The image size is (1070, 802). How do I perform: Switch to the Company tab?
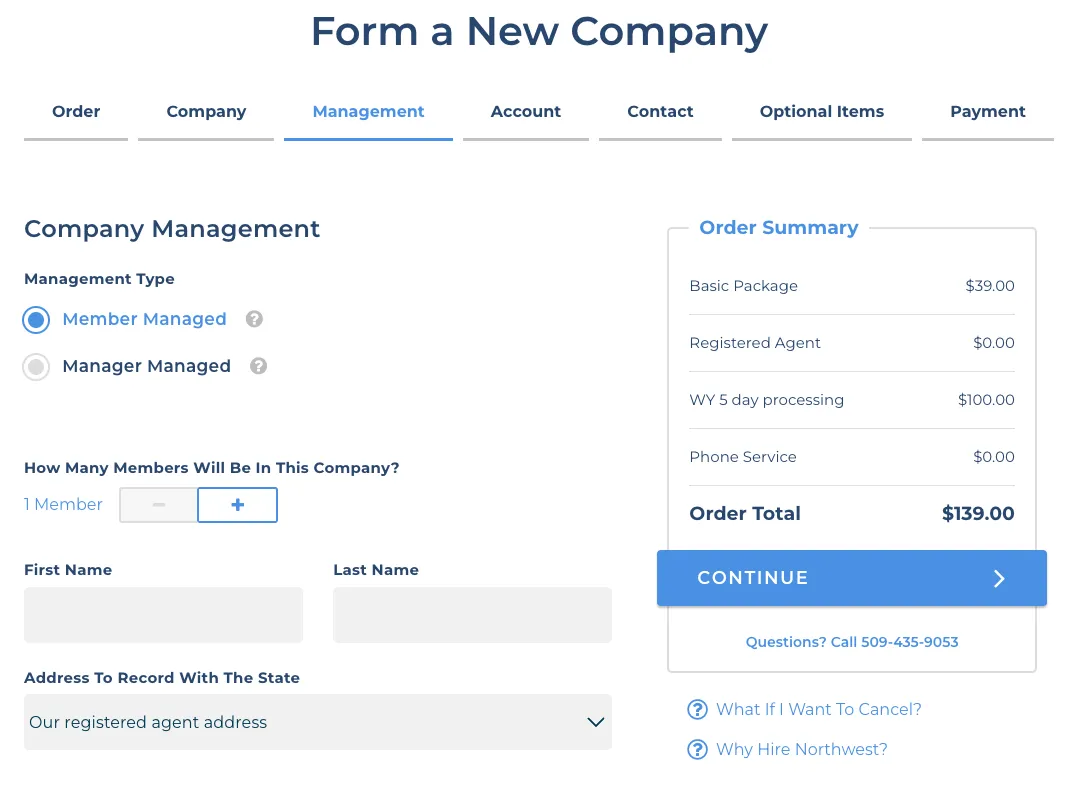[206, 111]
